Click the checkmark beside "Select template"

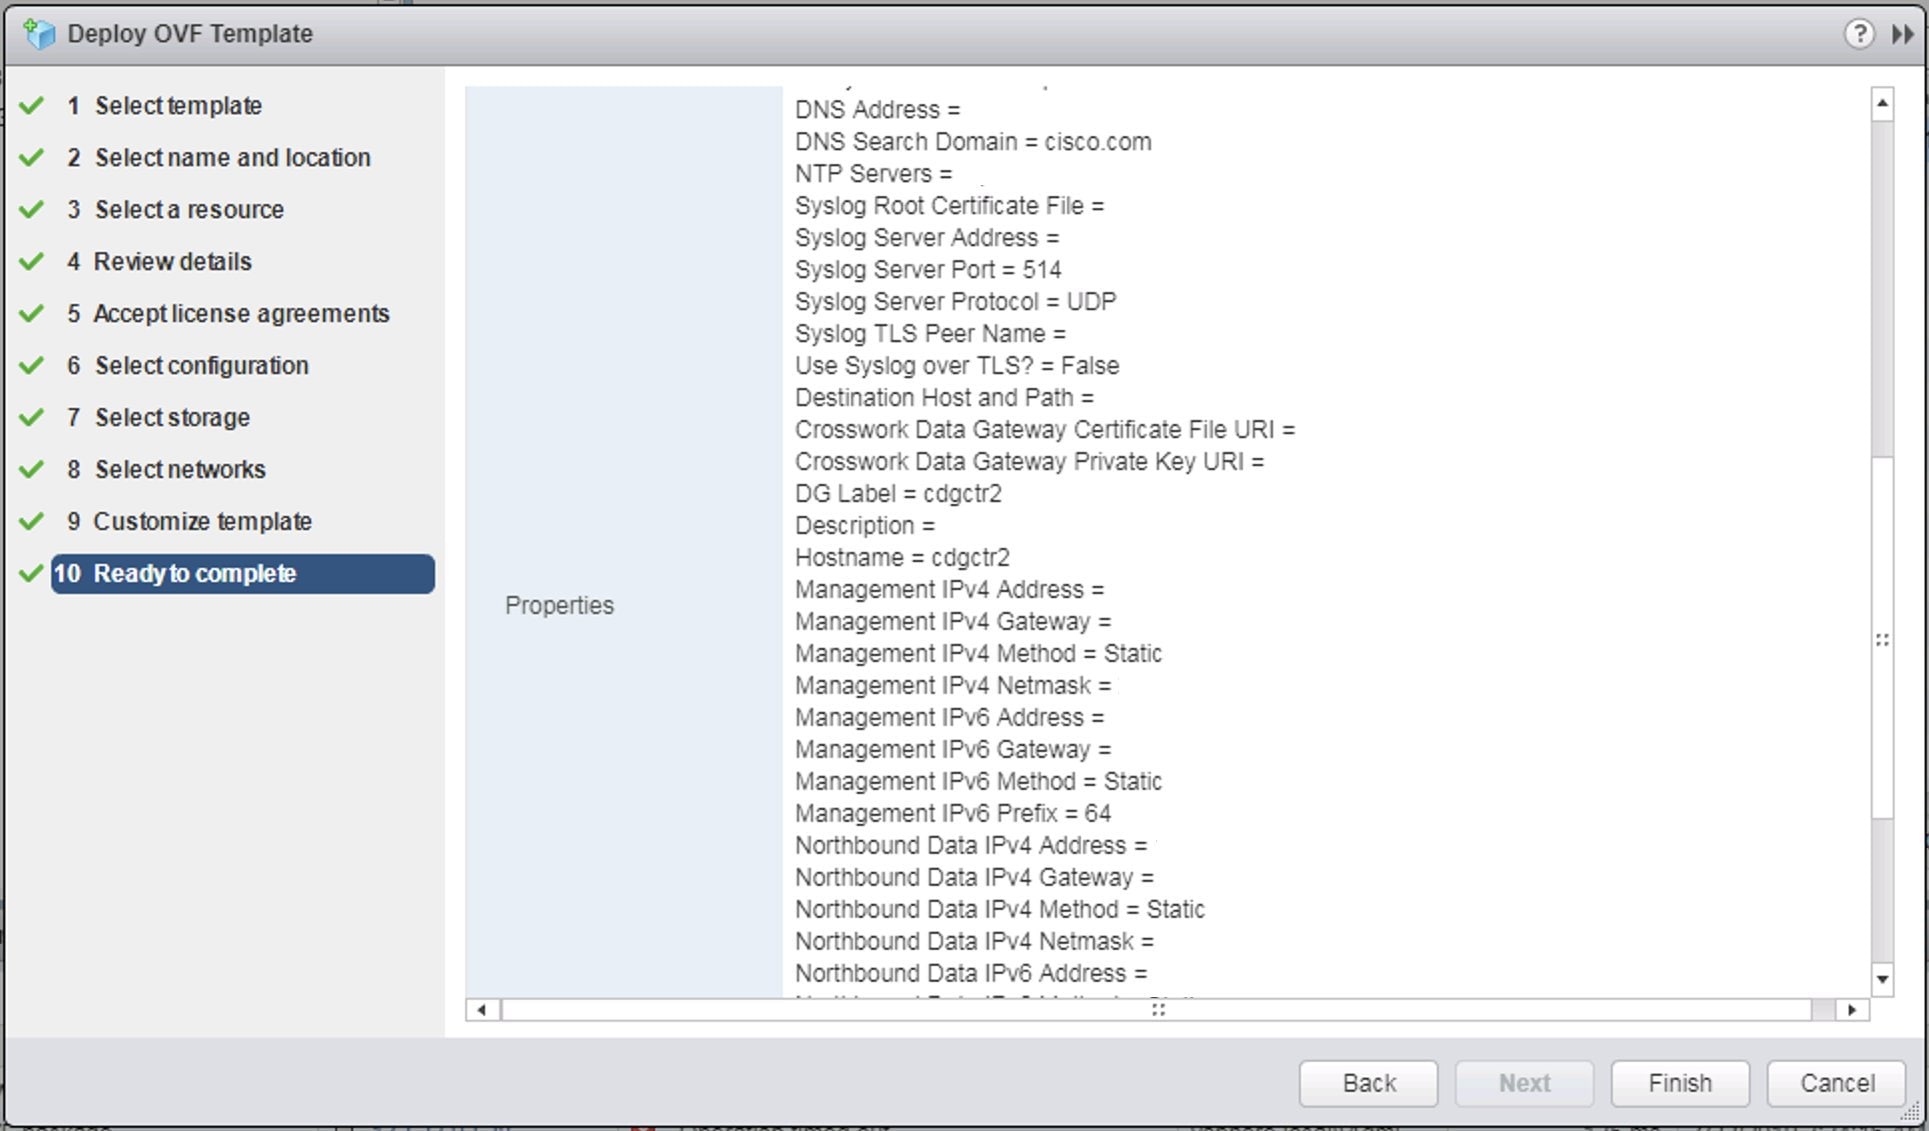tap(32, 104)
